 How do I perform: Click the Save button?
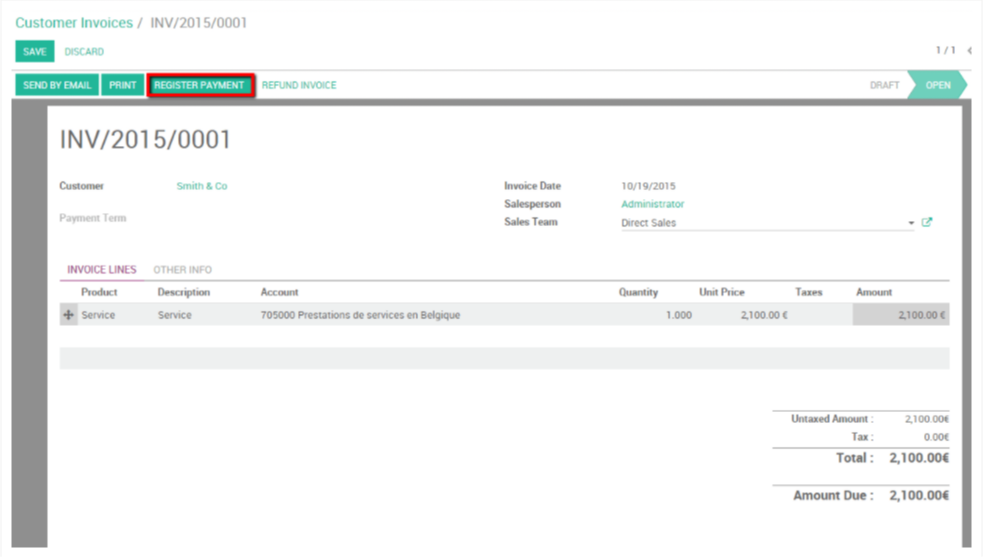[35, 52]
